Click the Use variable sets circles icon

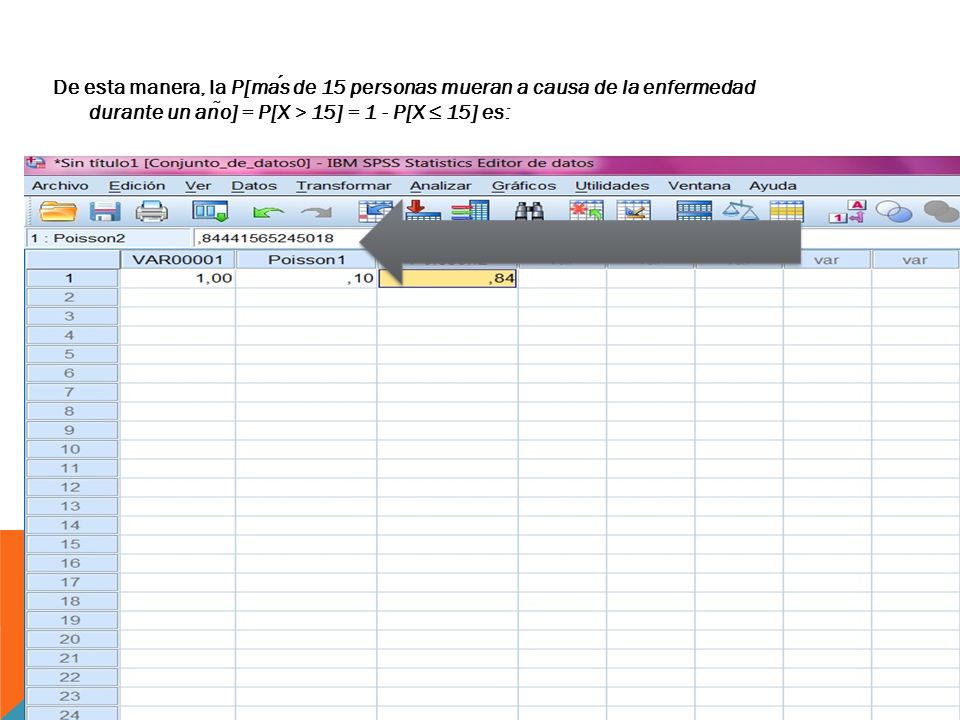894,212
